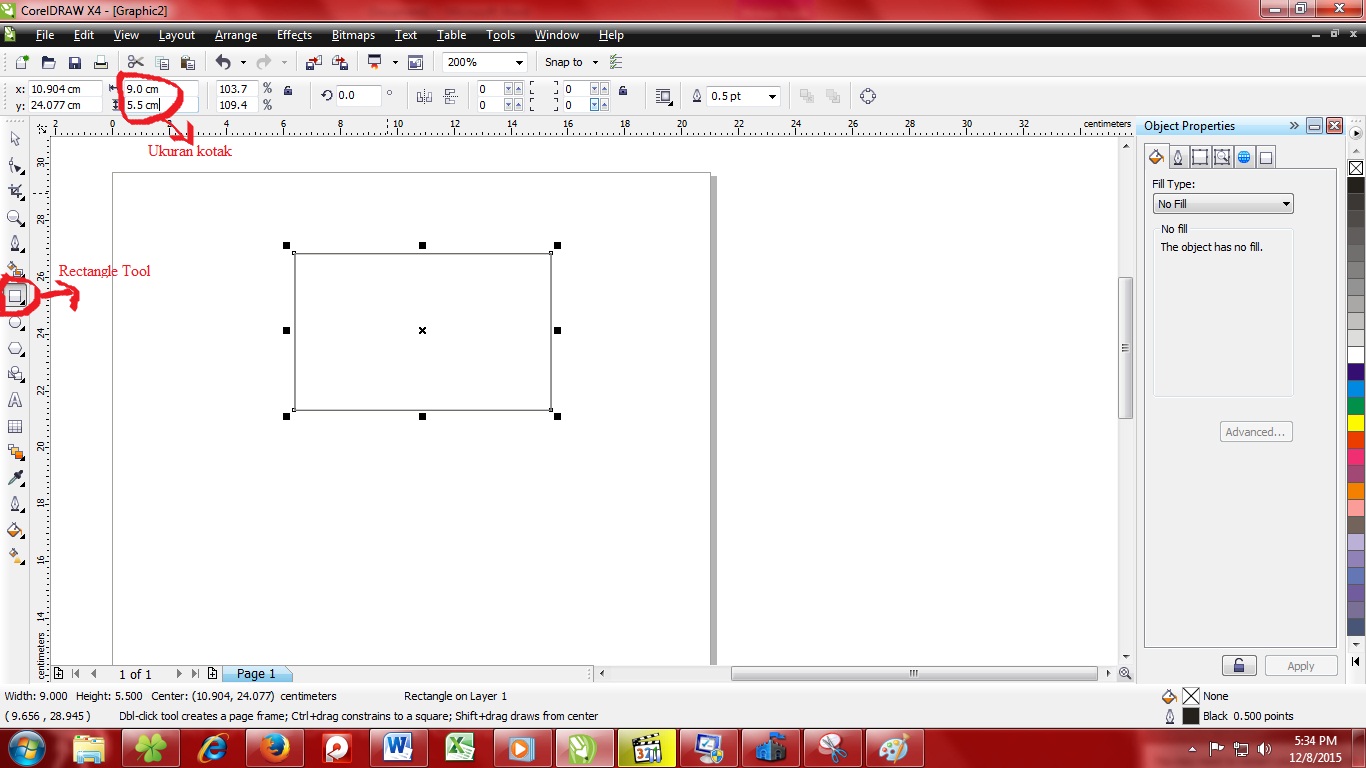Viewport: 1366px width, 768px height.
Task: Open the zoom level 200% dropdown
Action: [x=519, y=62]
